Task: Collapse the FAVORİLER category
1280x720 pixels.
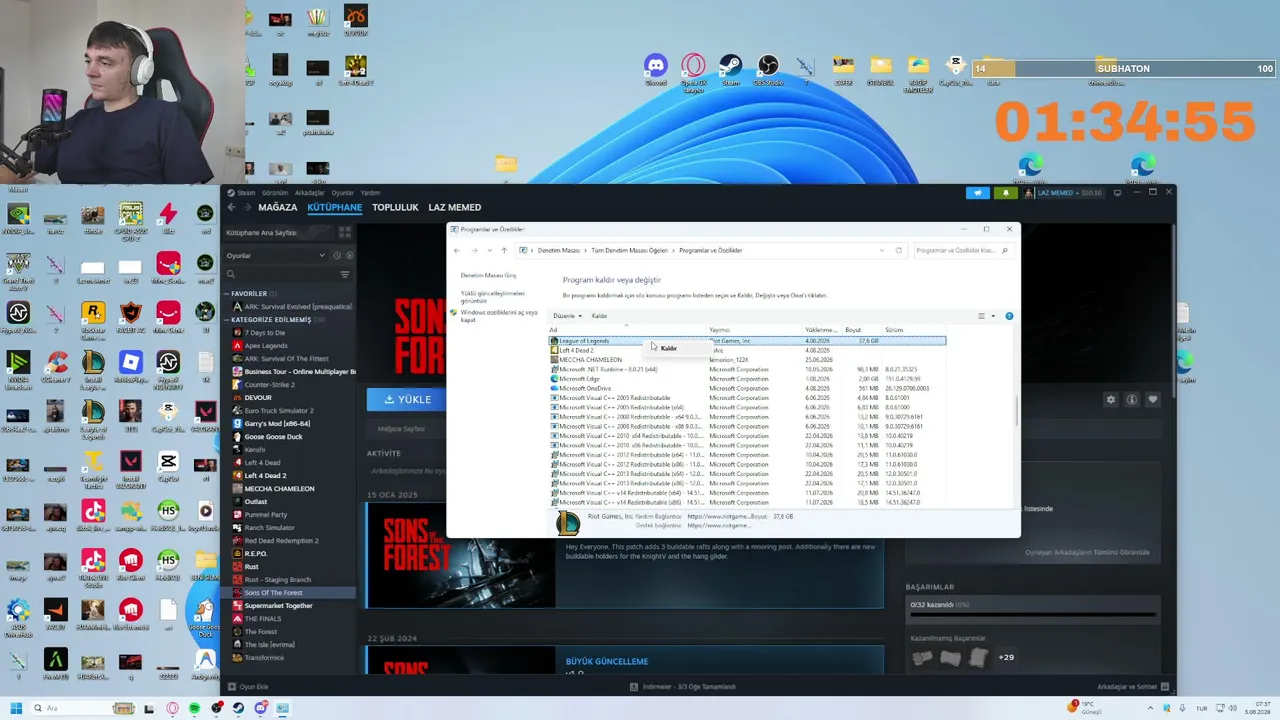Action: coord(226,294)
